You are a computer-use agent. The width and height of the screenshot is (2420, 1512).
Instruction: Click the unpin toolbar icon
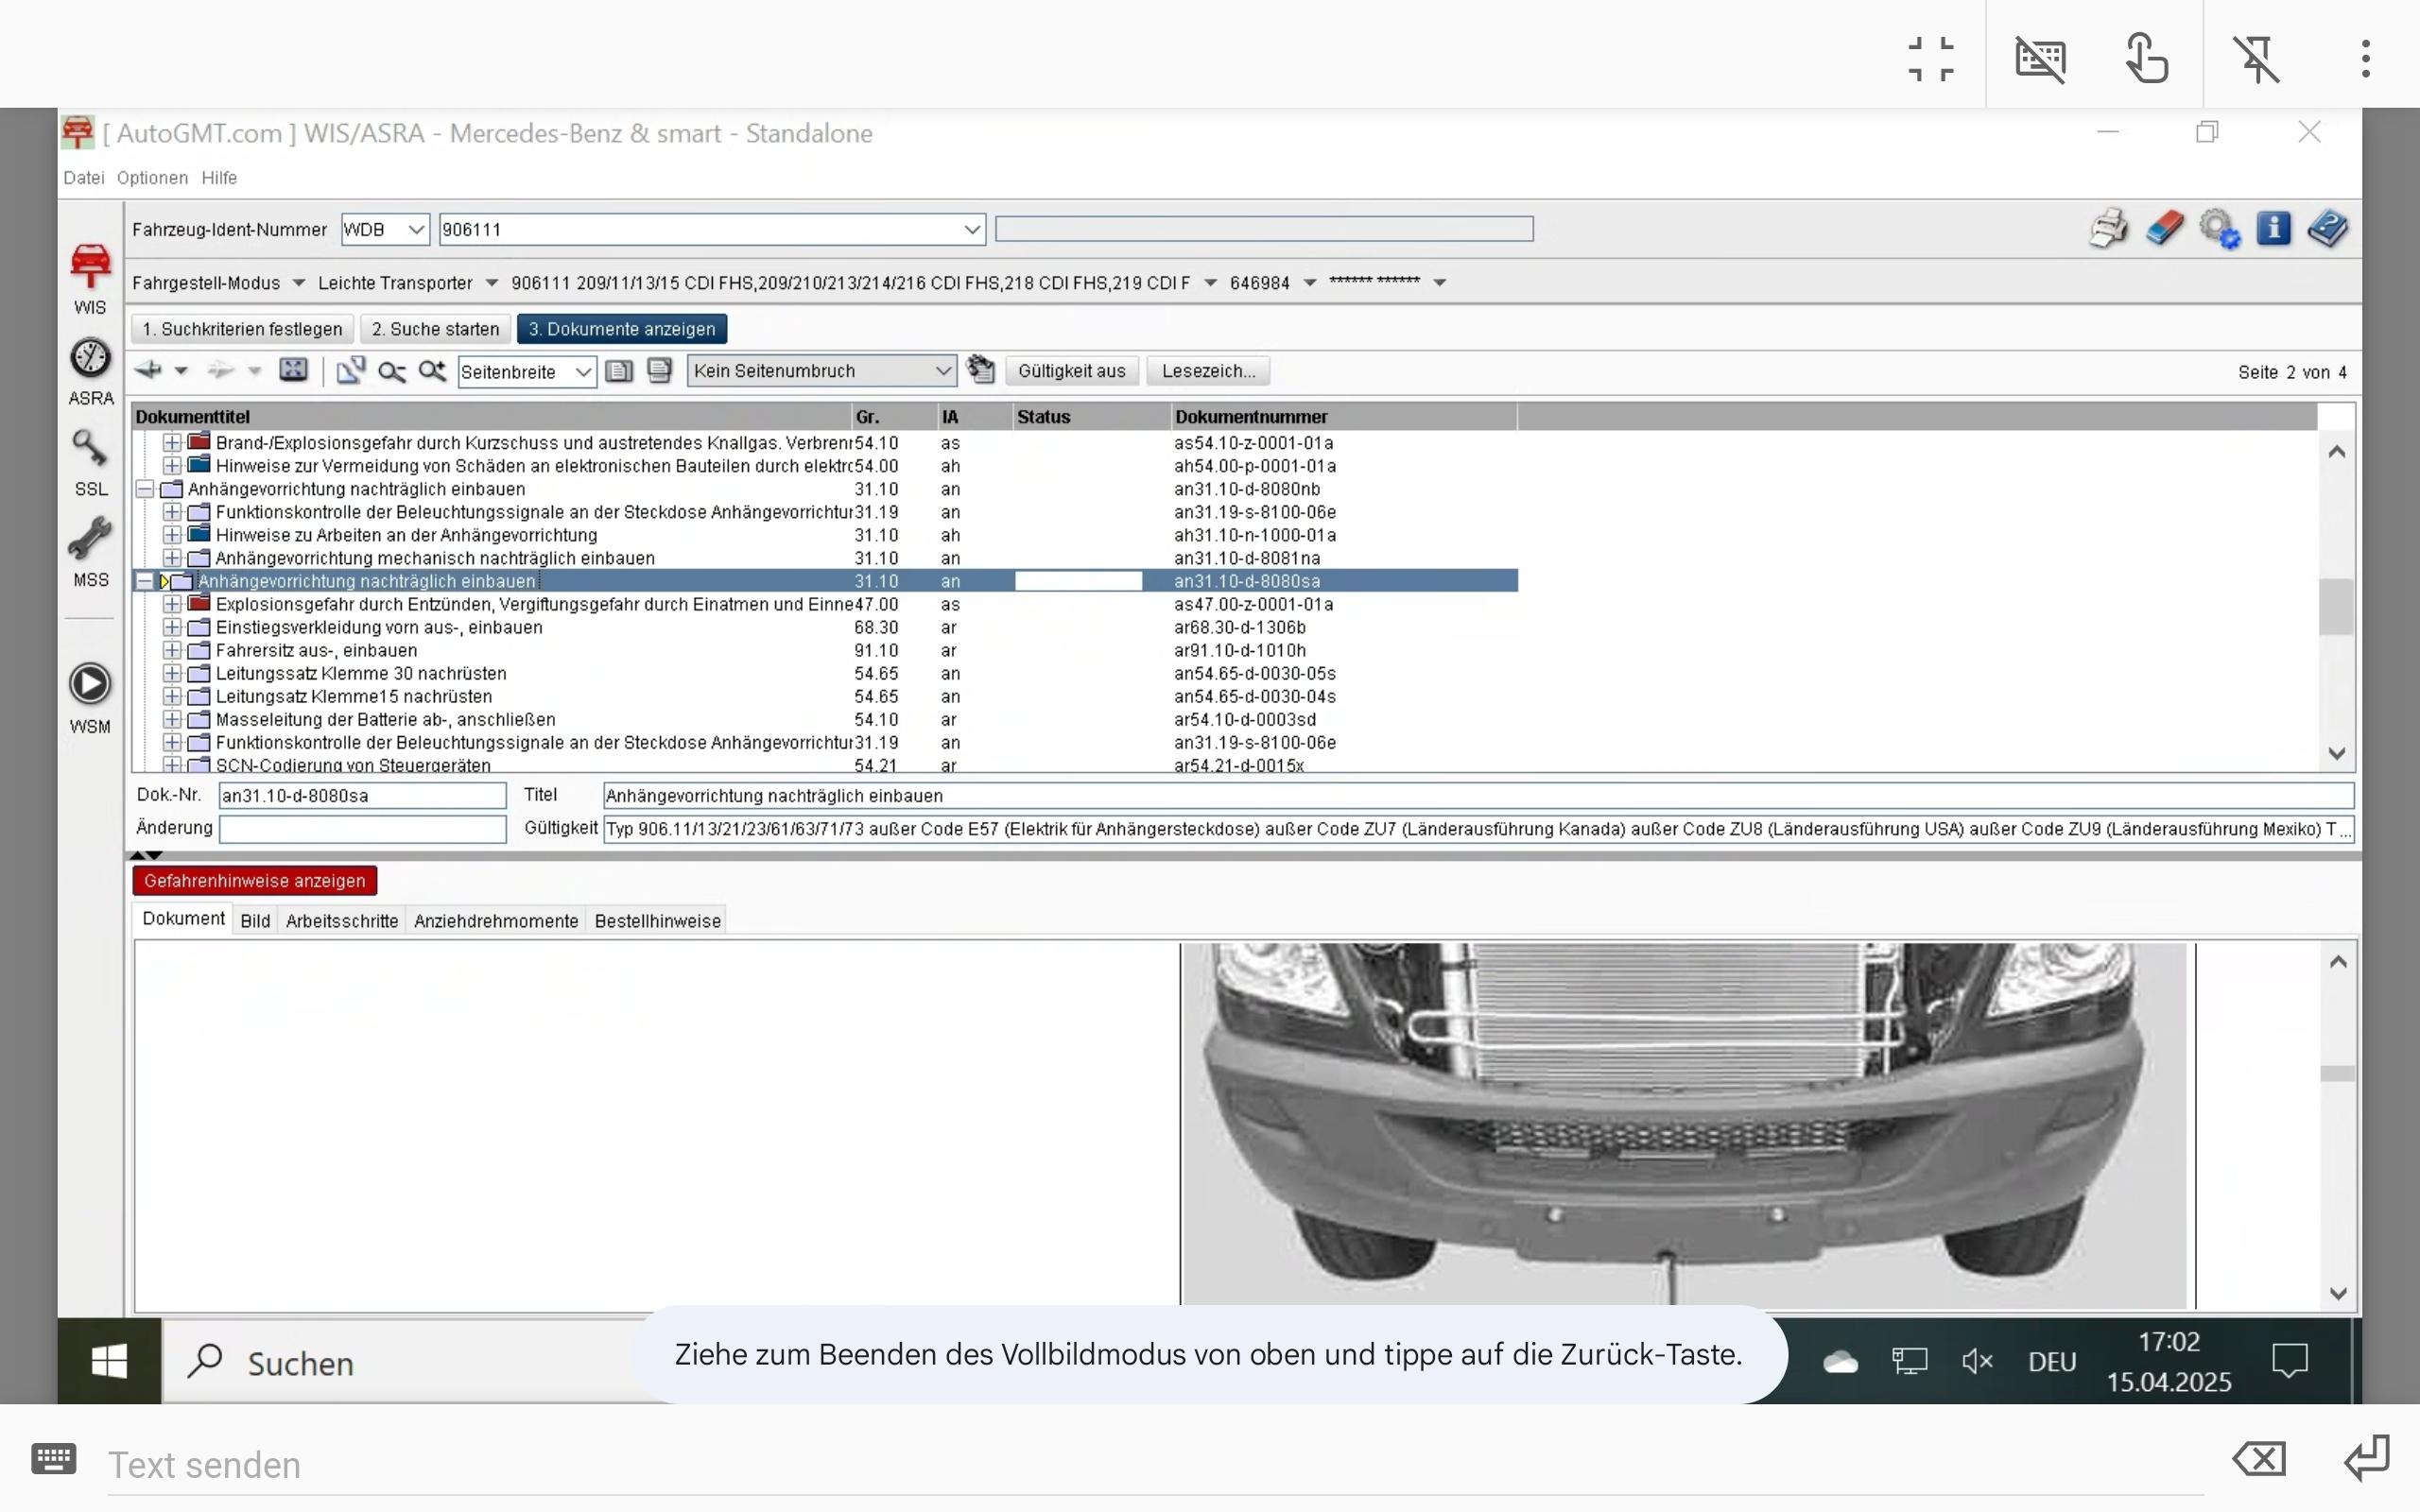coord(2257,58)
